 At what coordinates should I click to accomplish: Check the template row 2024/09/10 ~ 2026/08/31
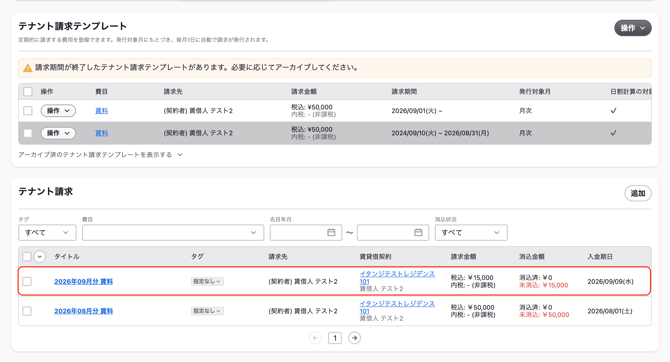[28, 133]
